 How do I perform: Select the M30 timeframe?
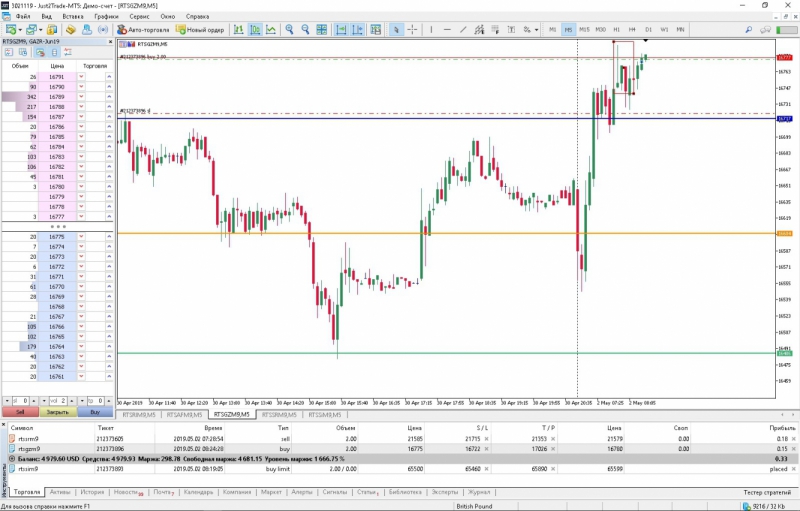pos(601,30)
